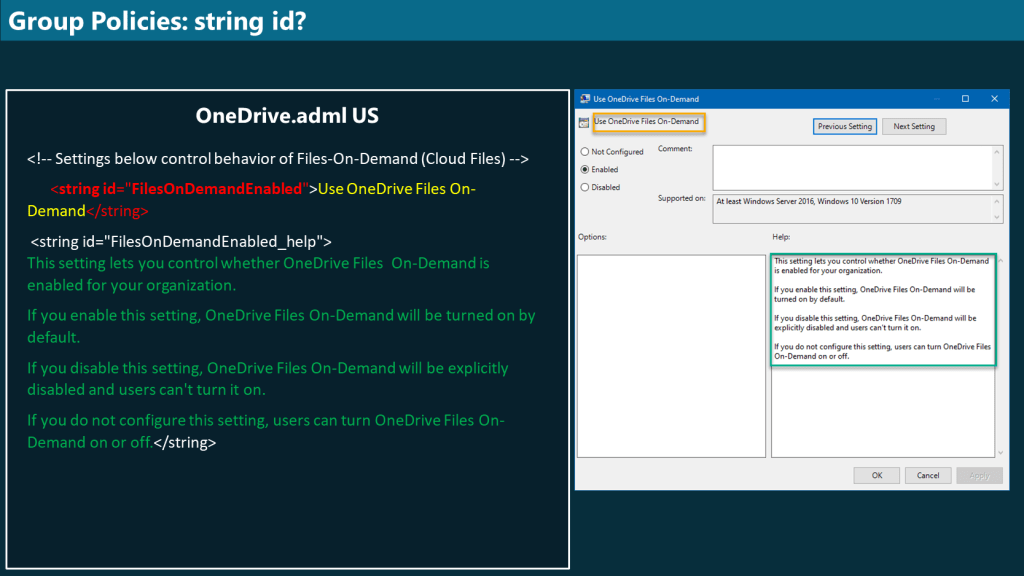Image resolution: width=1024 pixels, height=576 pixels.
Task: Confirm the policy with OK
Action: click(877, 475)
